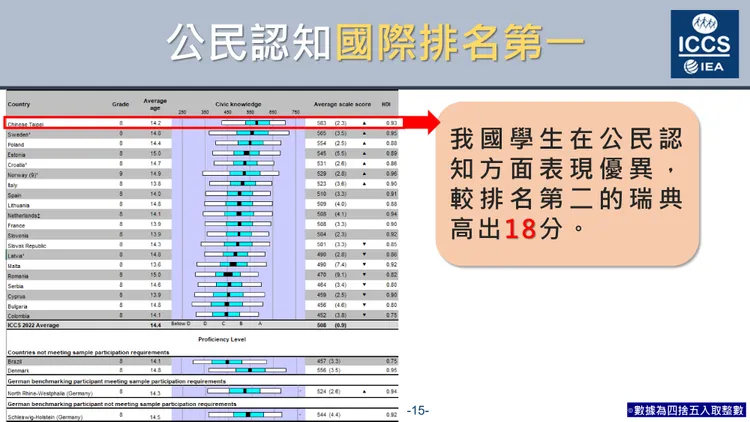Click the Schleswig-Holstein (Germany) label
This screenshot has width=750, height=422.
point(45,417)
